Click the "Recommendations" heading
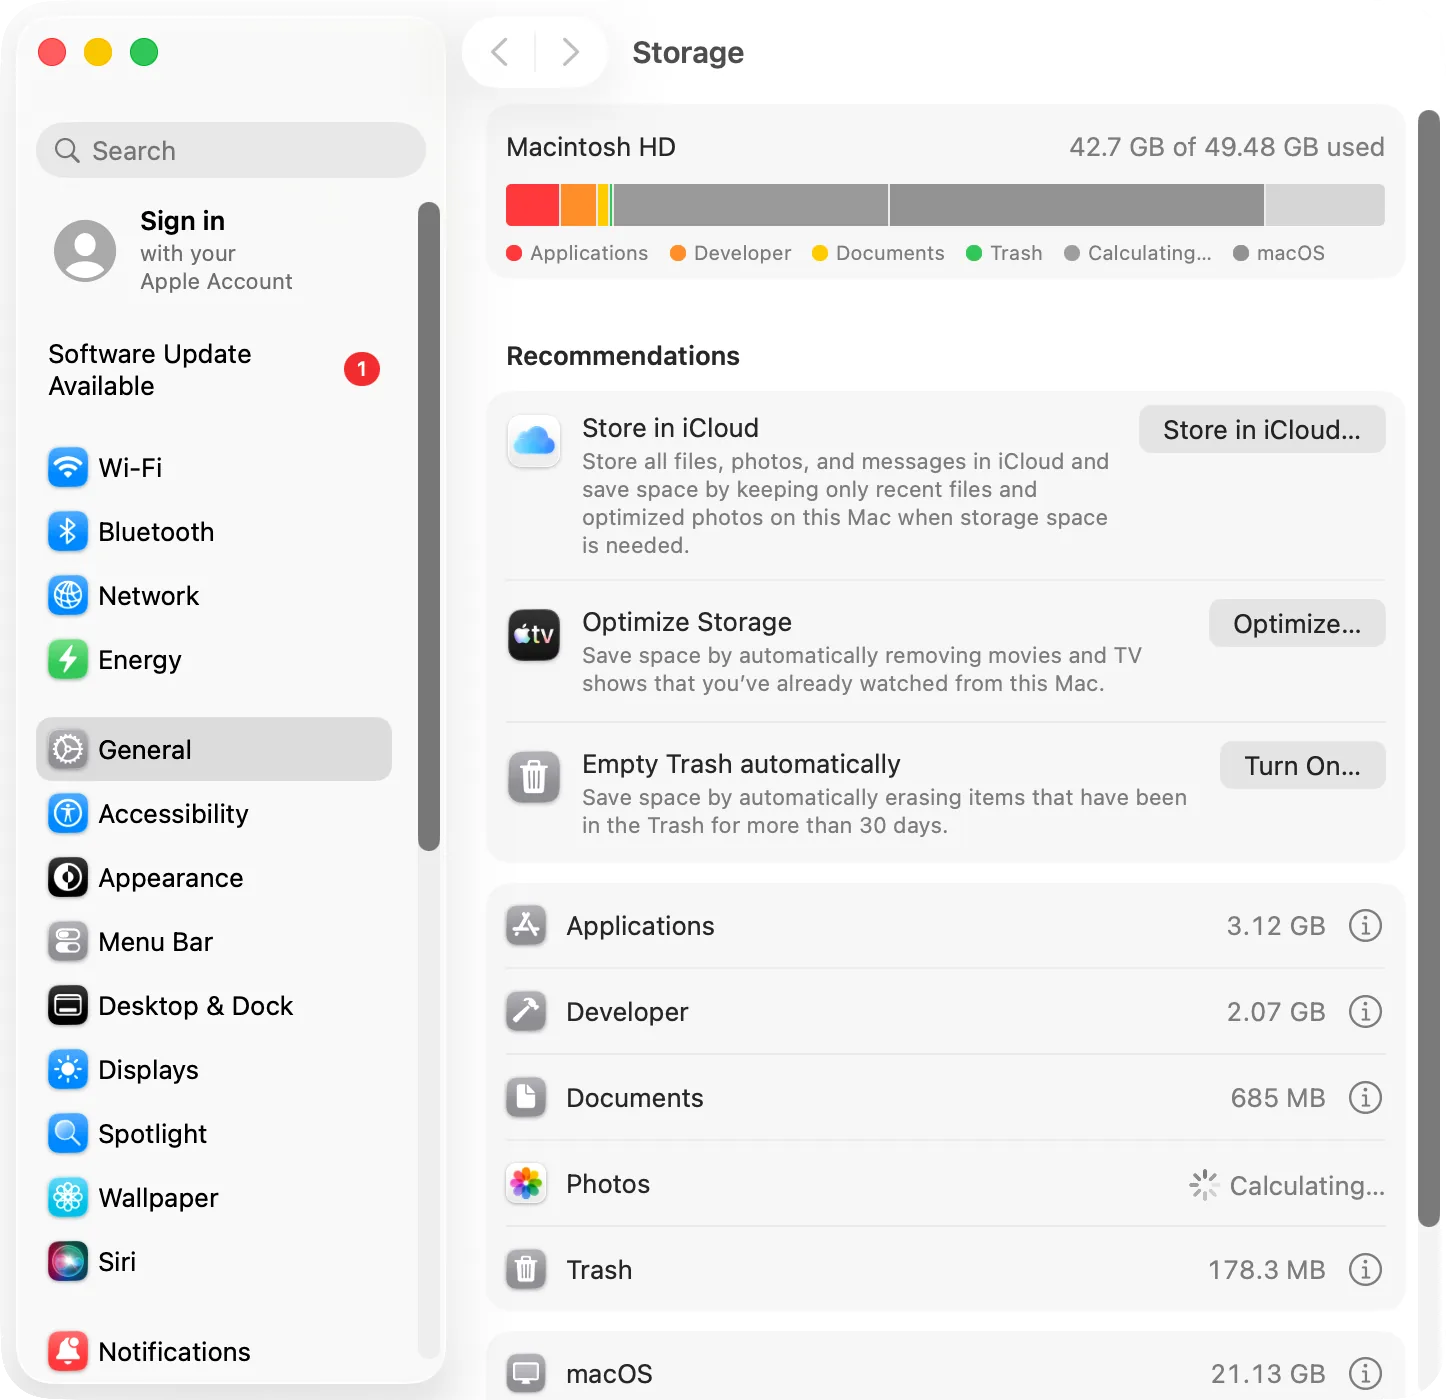The image size is (1446, 1400). point(623,356)
